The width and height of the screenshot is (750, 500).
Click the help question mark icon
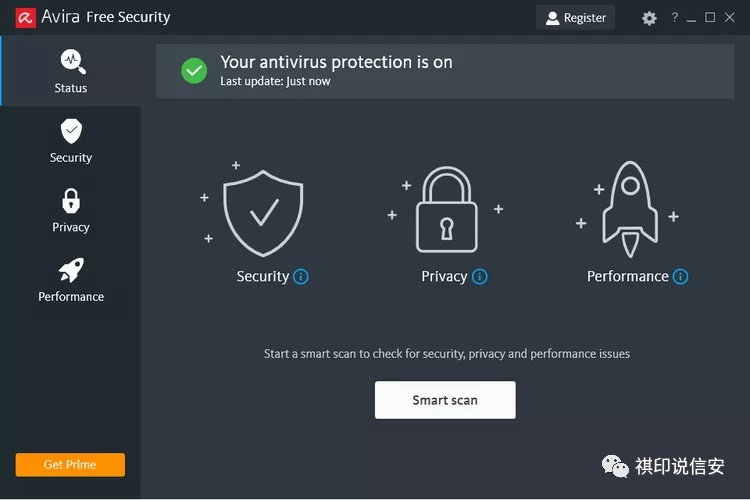tap(675, 18)
